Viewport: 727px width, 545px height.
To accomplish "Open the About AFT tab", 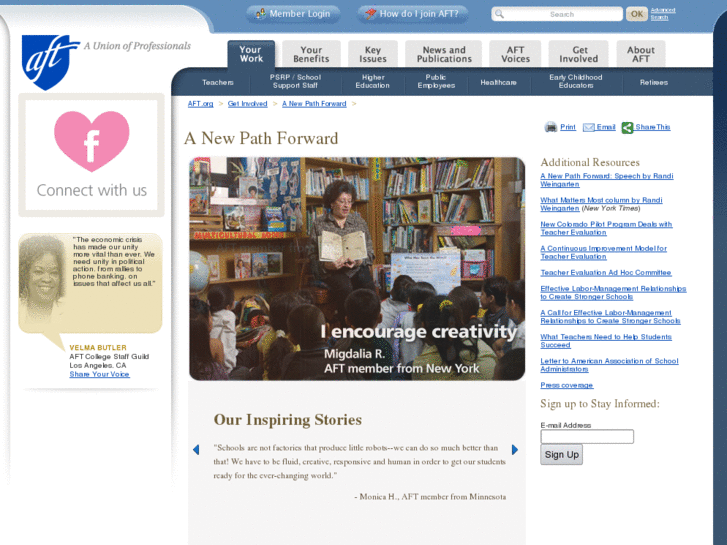I will click(x=641, y=54).
